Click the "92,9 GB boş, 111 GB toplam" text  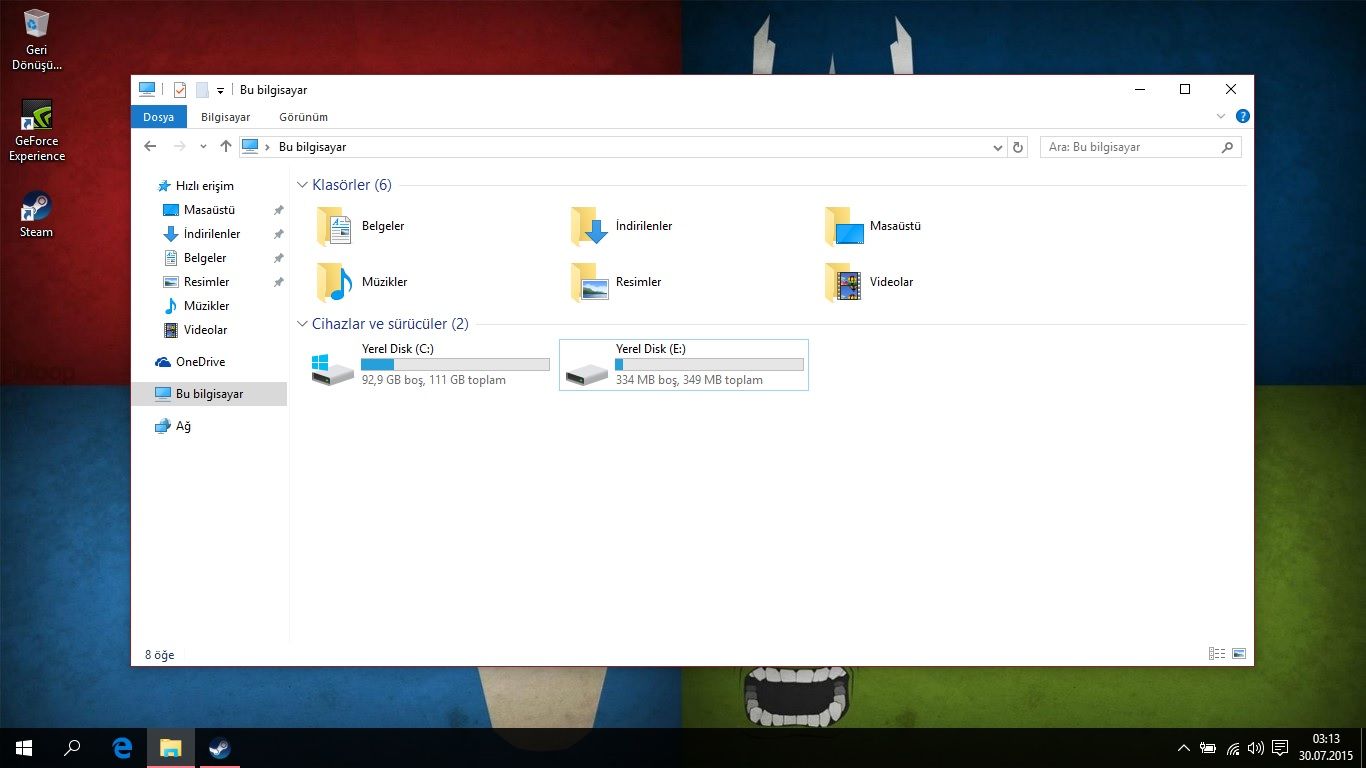click(434, 380)
